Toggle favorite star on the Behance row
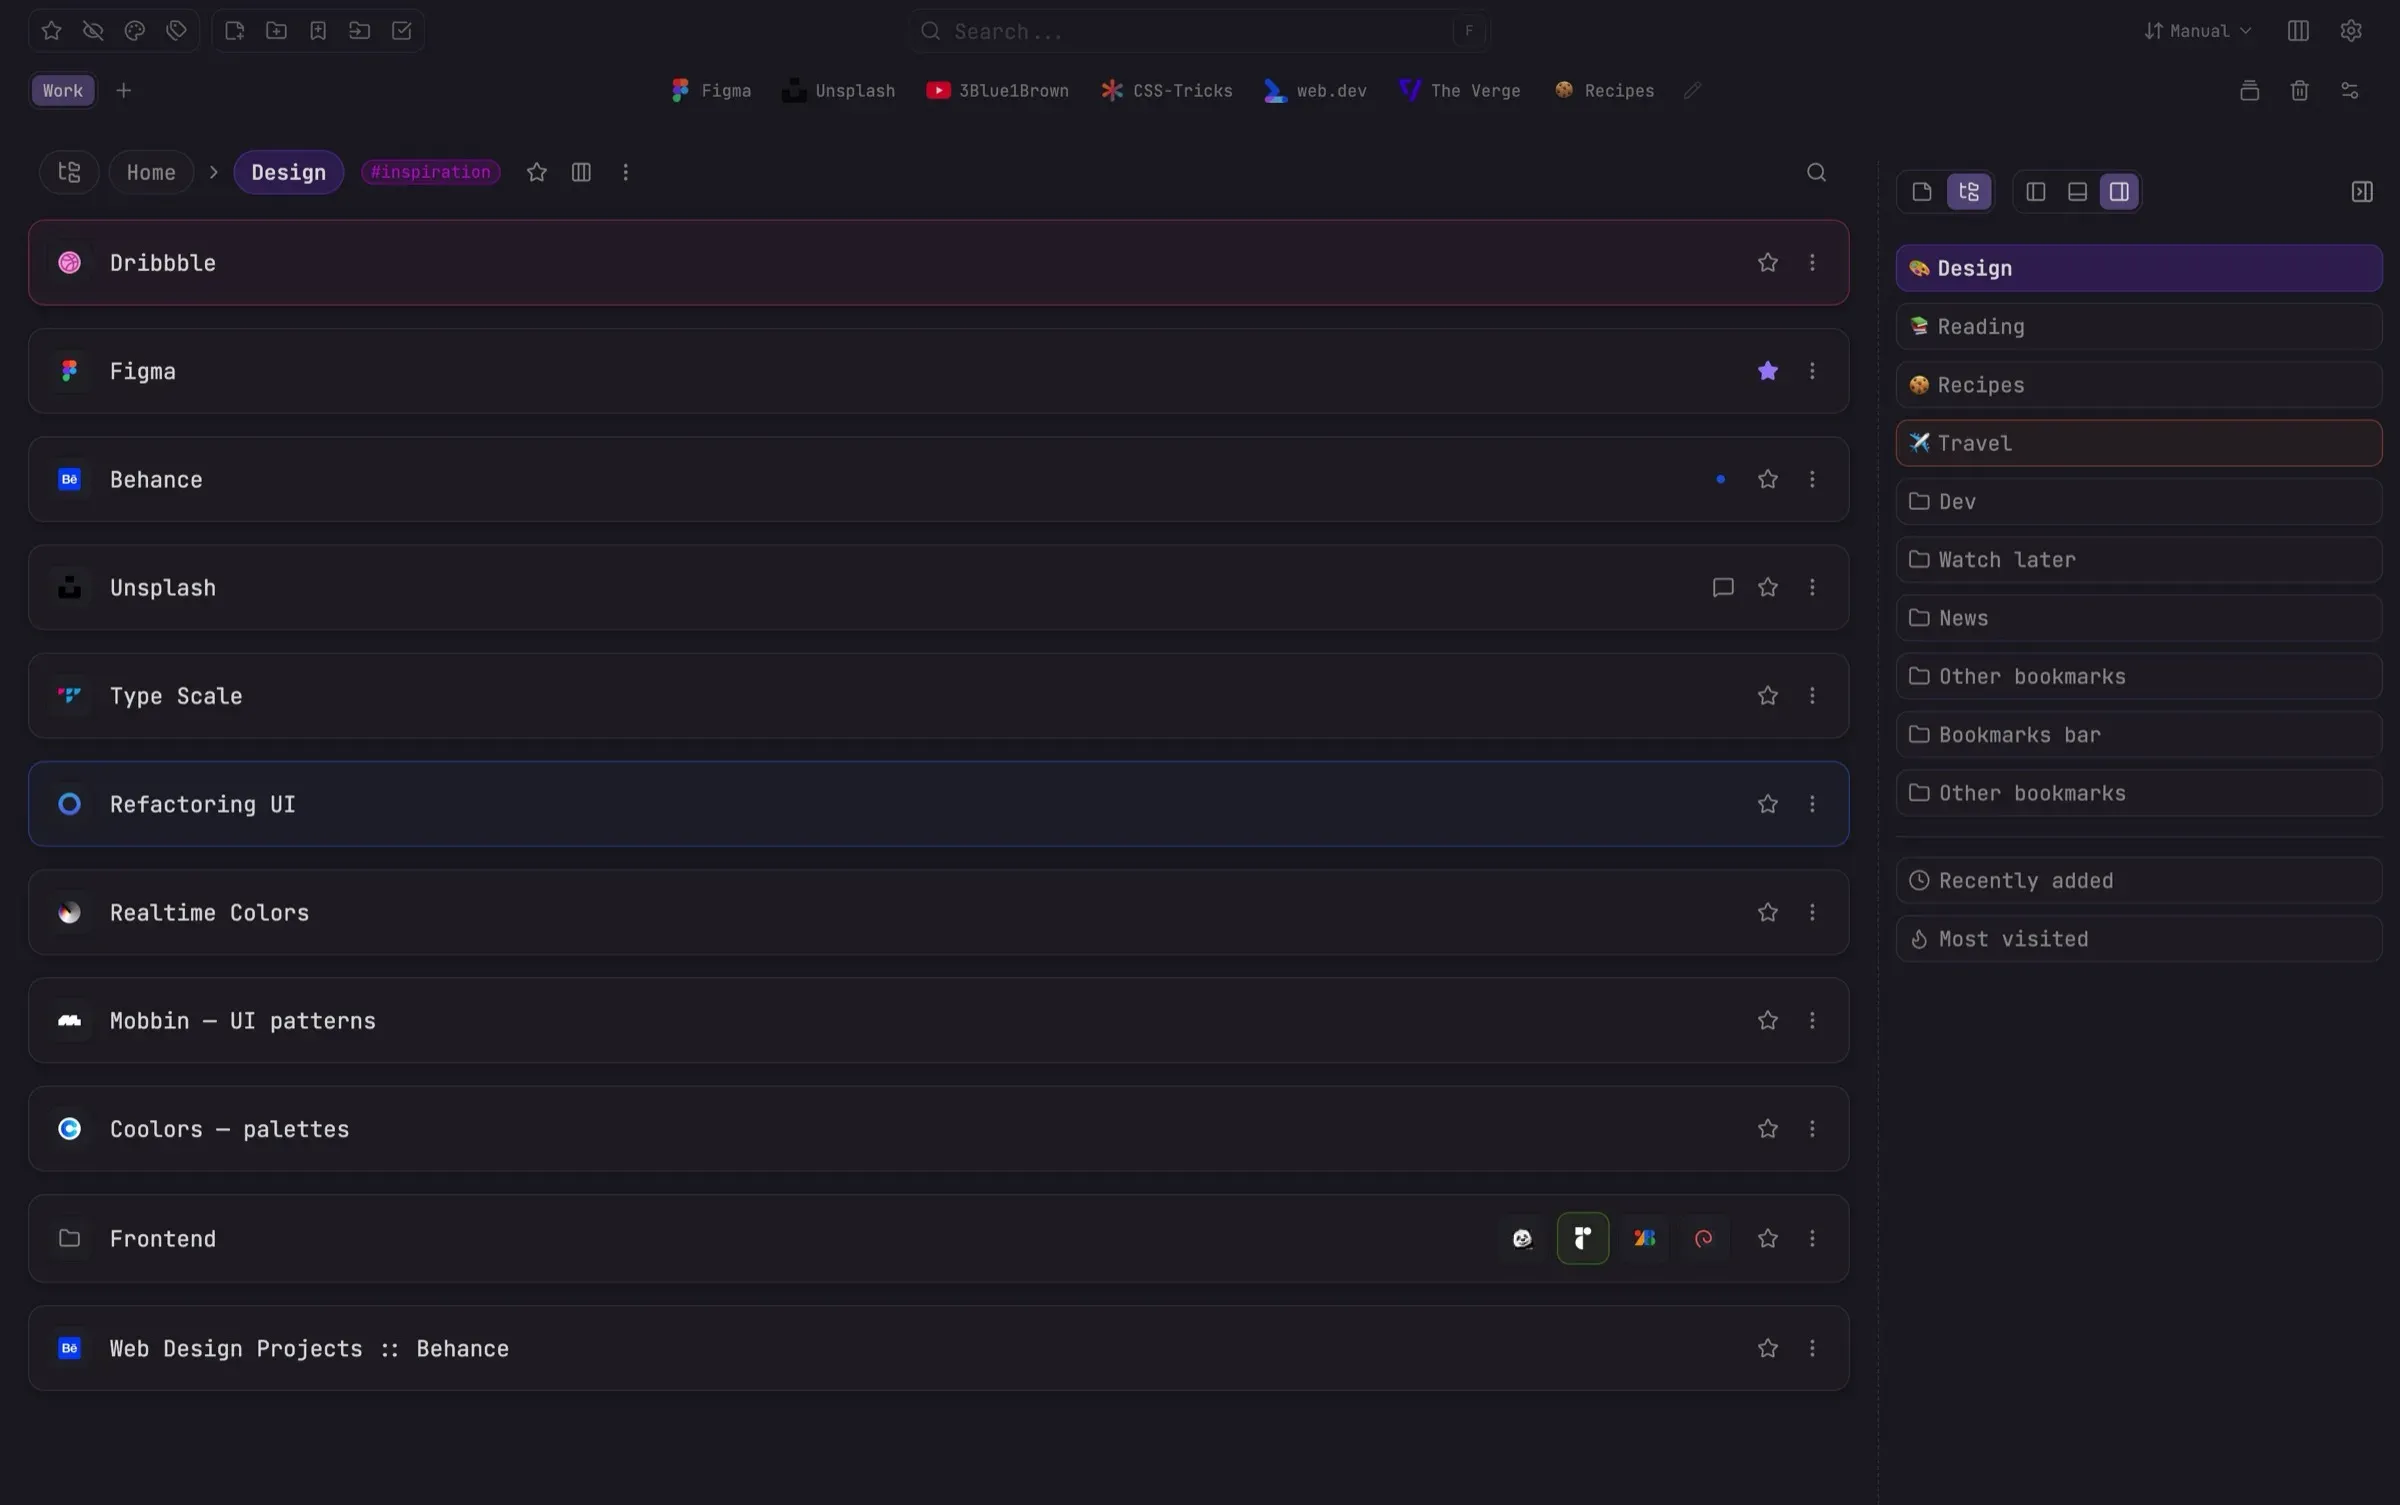Image resolution: width=2400 pixels, height=1505 pixels. click(1768, 480)
